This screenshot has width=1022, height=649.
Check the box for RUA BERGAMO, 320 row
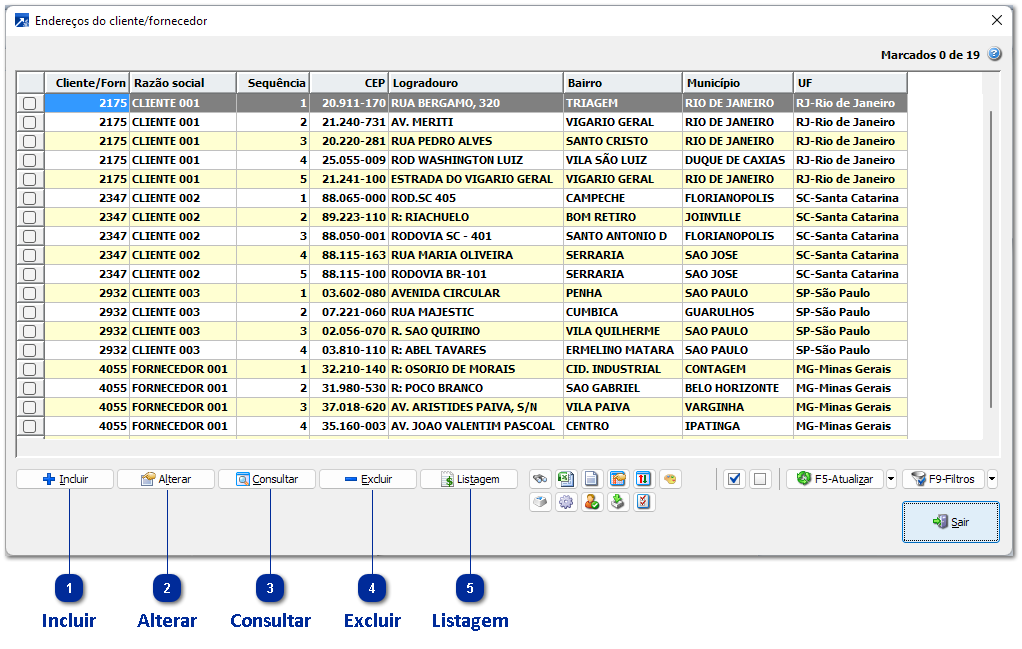coord(30,103)
